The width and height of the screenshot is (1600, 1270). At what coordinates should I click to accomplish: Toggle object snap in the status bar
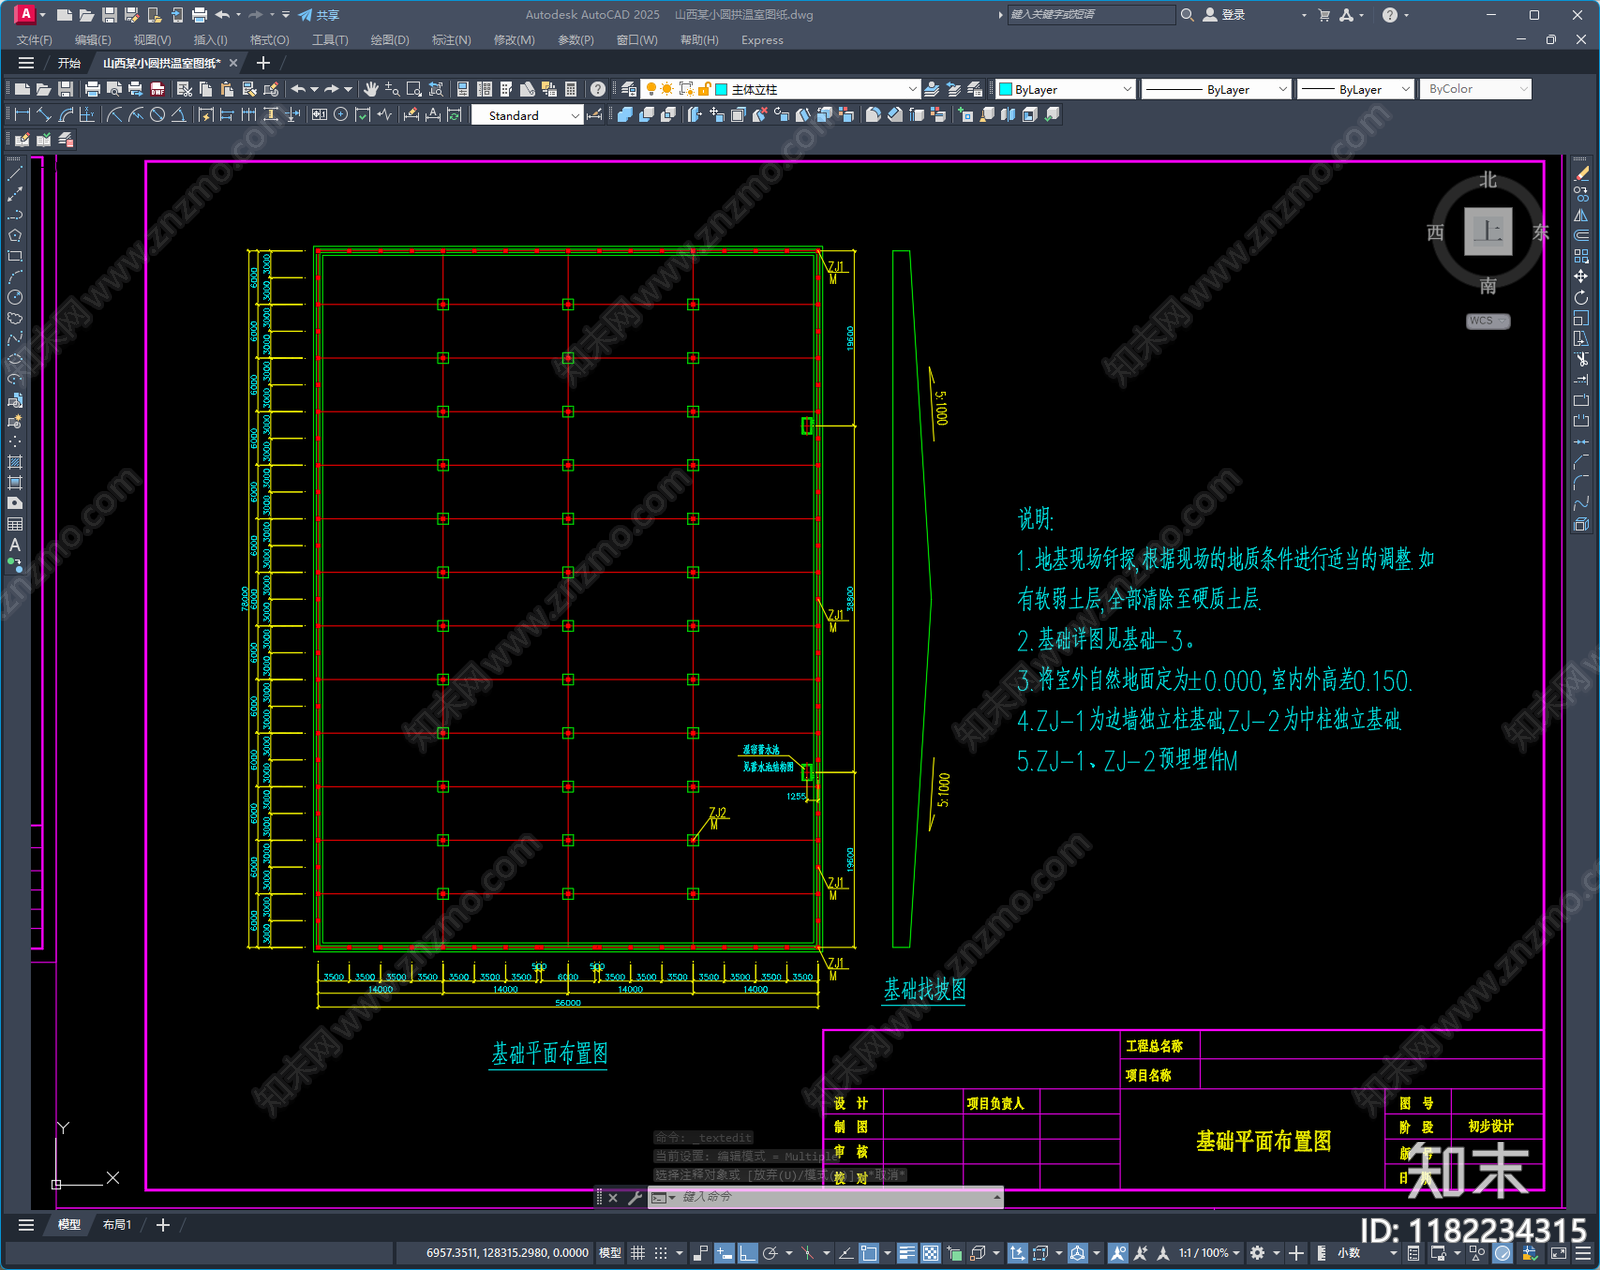tap(869, 1253)
